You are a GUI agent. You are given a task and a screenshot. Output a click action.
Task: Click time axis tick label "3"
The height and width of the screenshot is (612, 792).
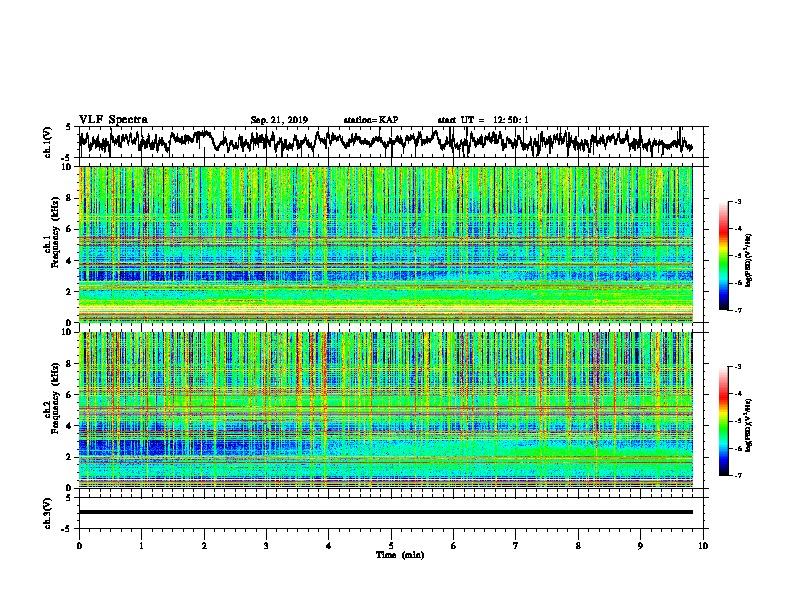pyautogui.click(x=266, y=546)
